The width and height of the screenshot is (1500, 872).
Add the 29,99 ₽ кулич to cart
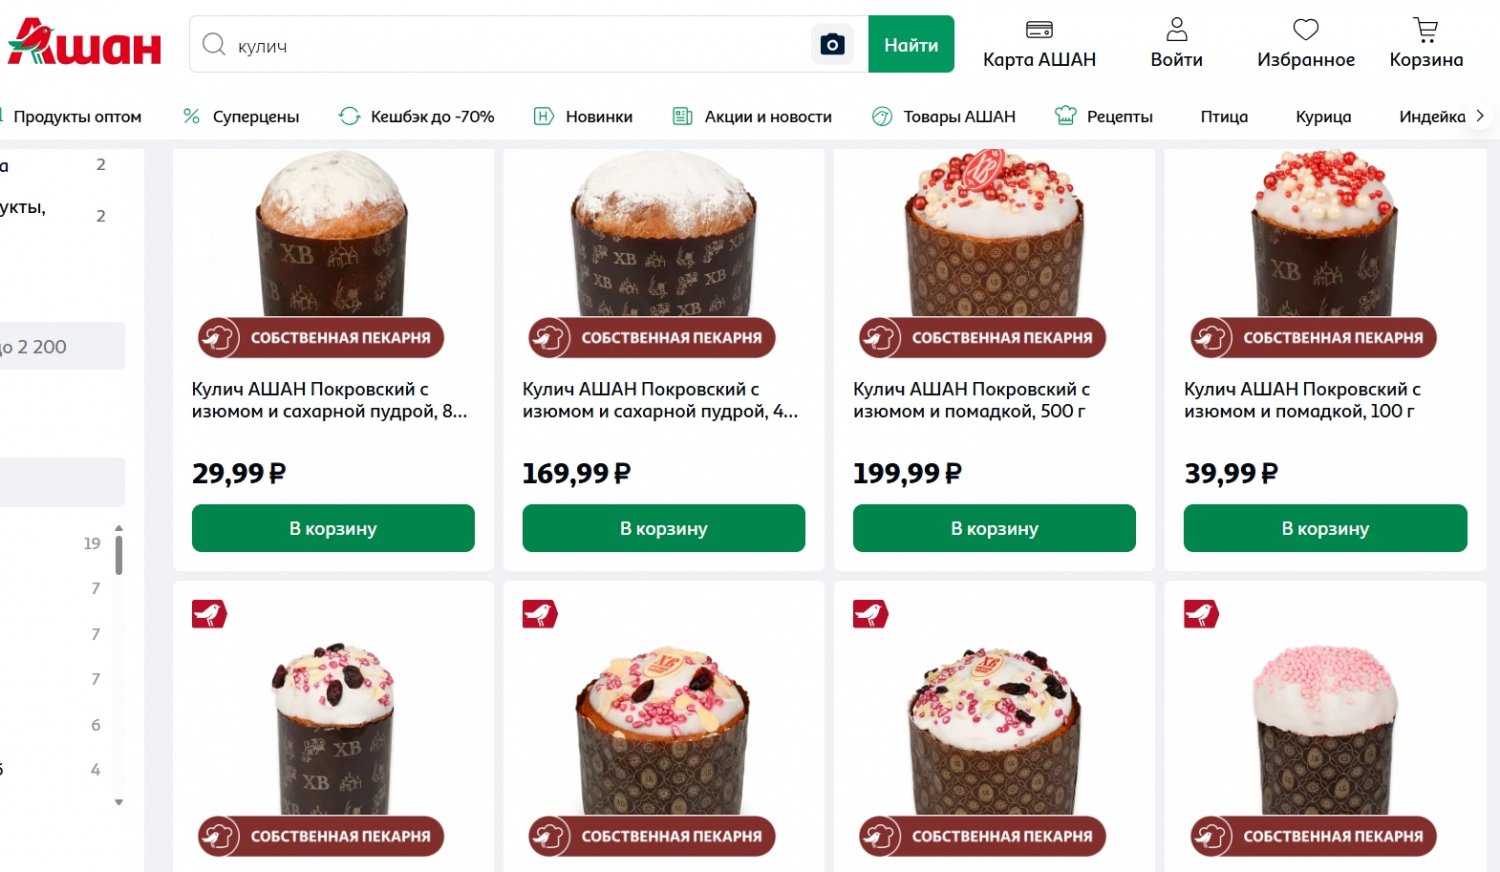333,528
